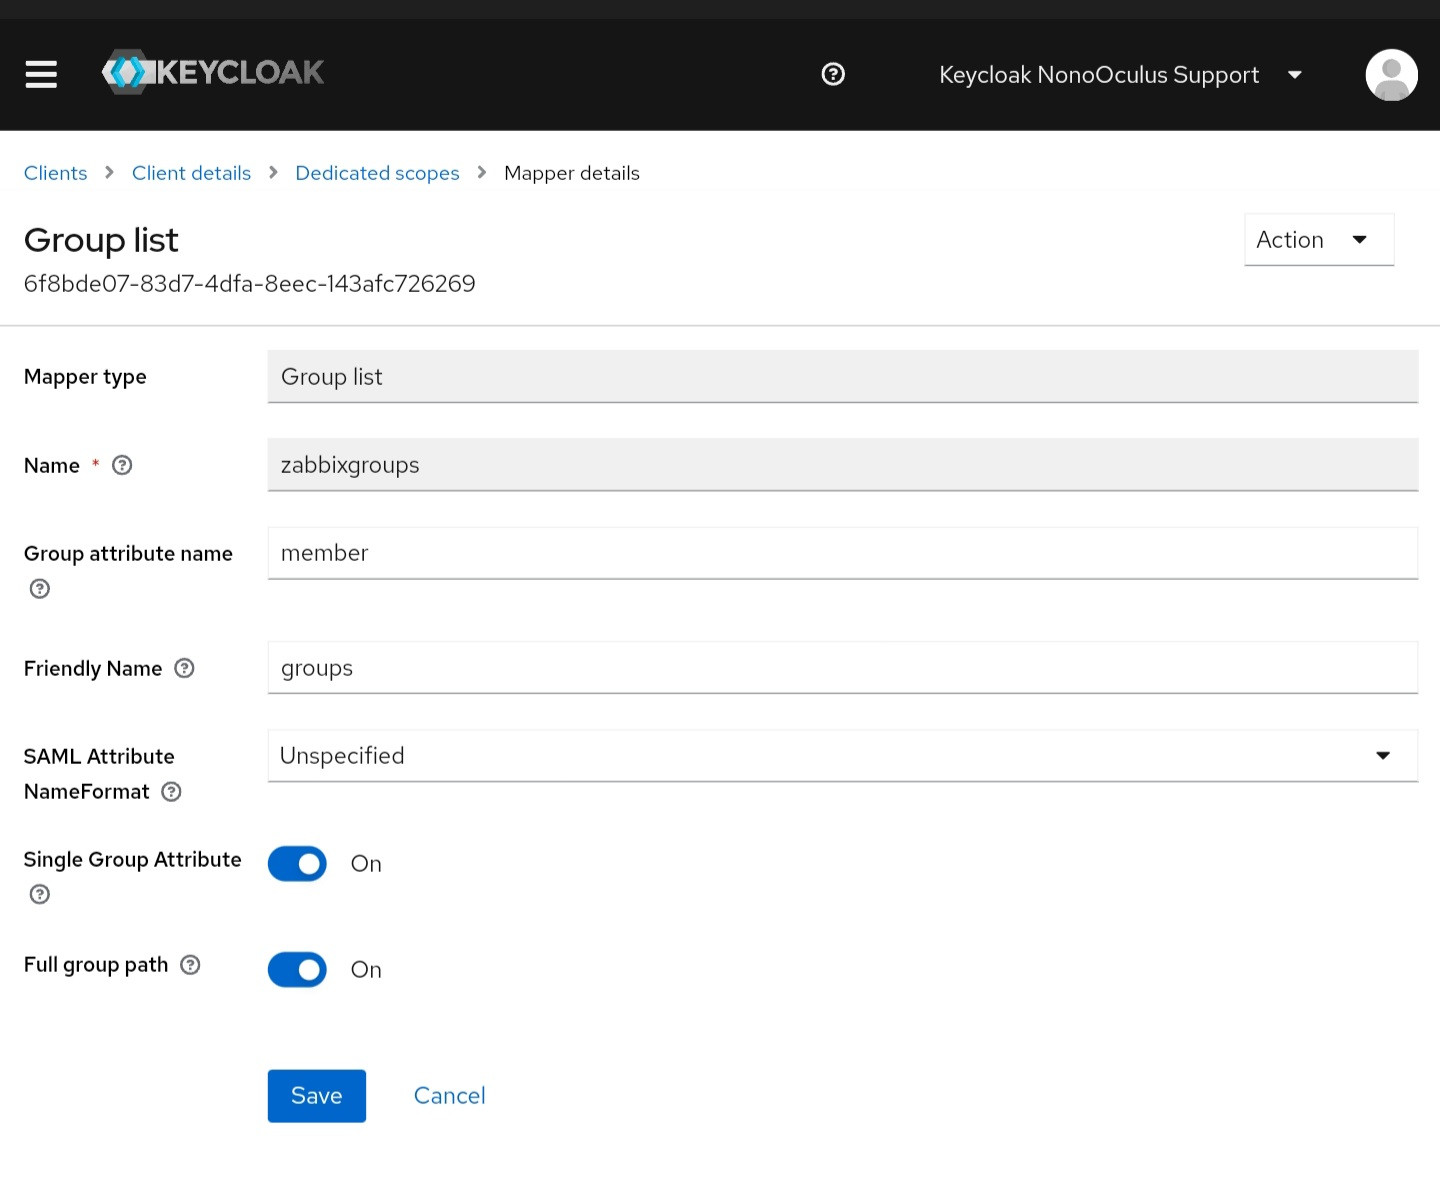The width and height of the screenshot is (1440, 1195).
Task: Expand the Action dropdown
Action: pyautogui.click(x=1318, y=240)
